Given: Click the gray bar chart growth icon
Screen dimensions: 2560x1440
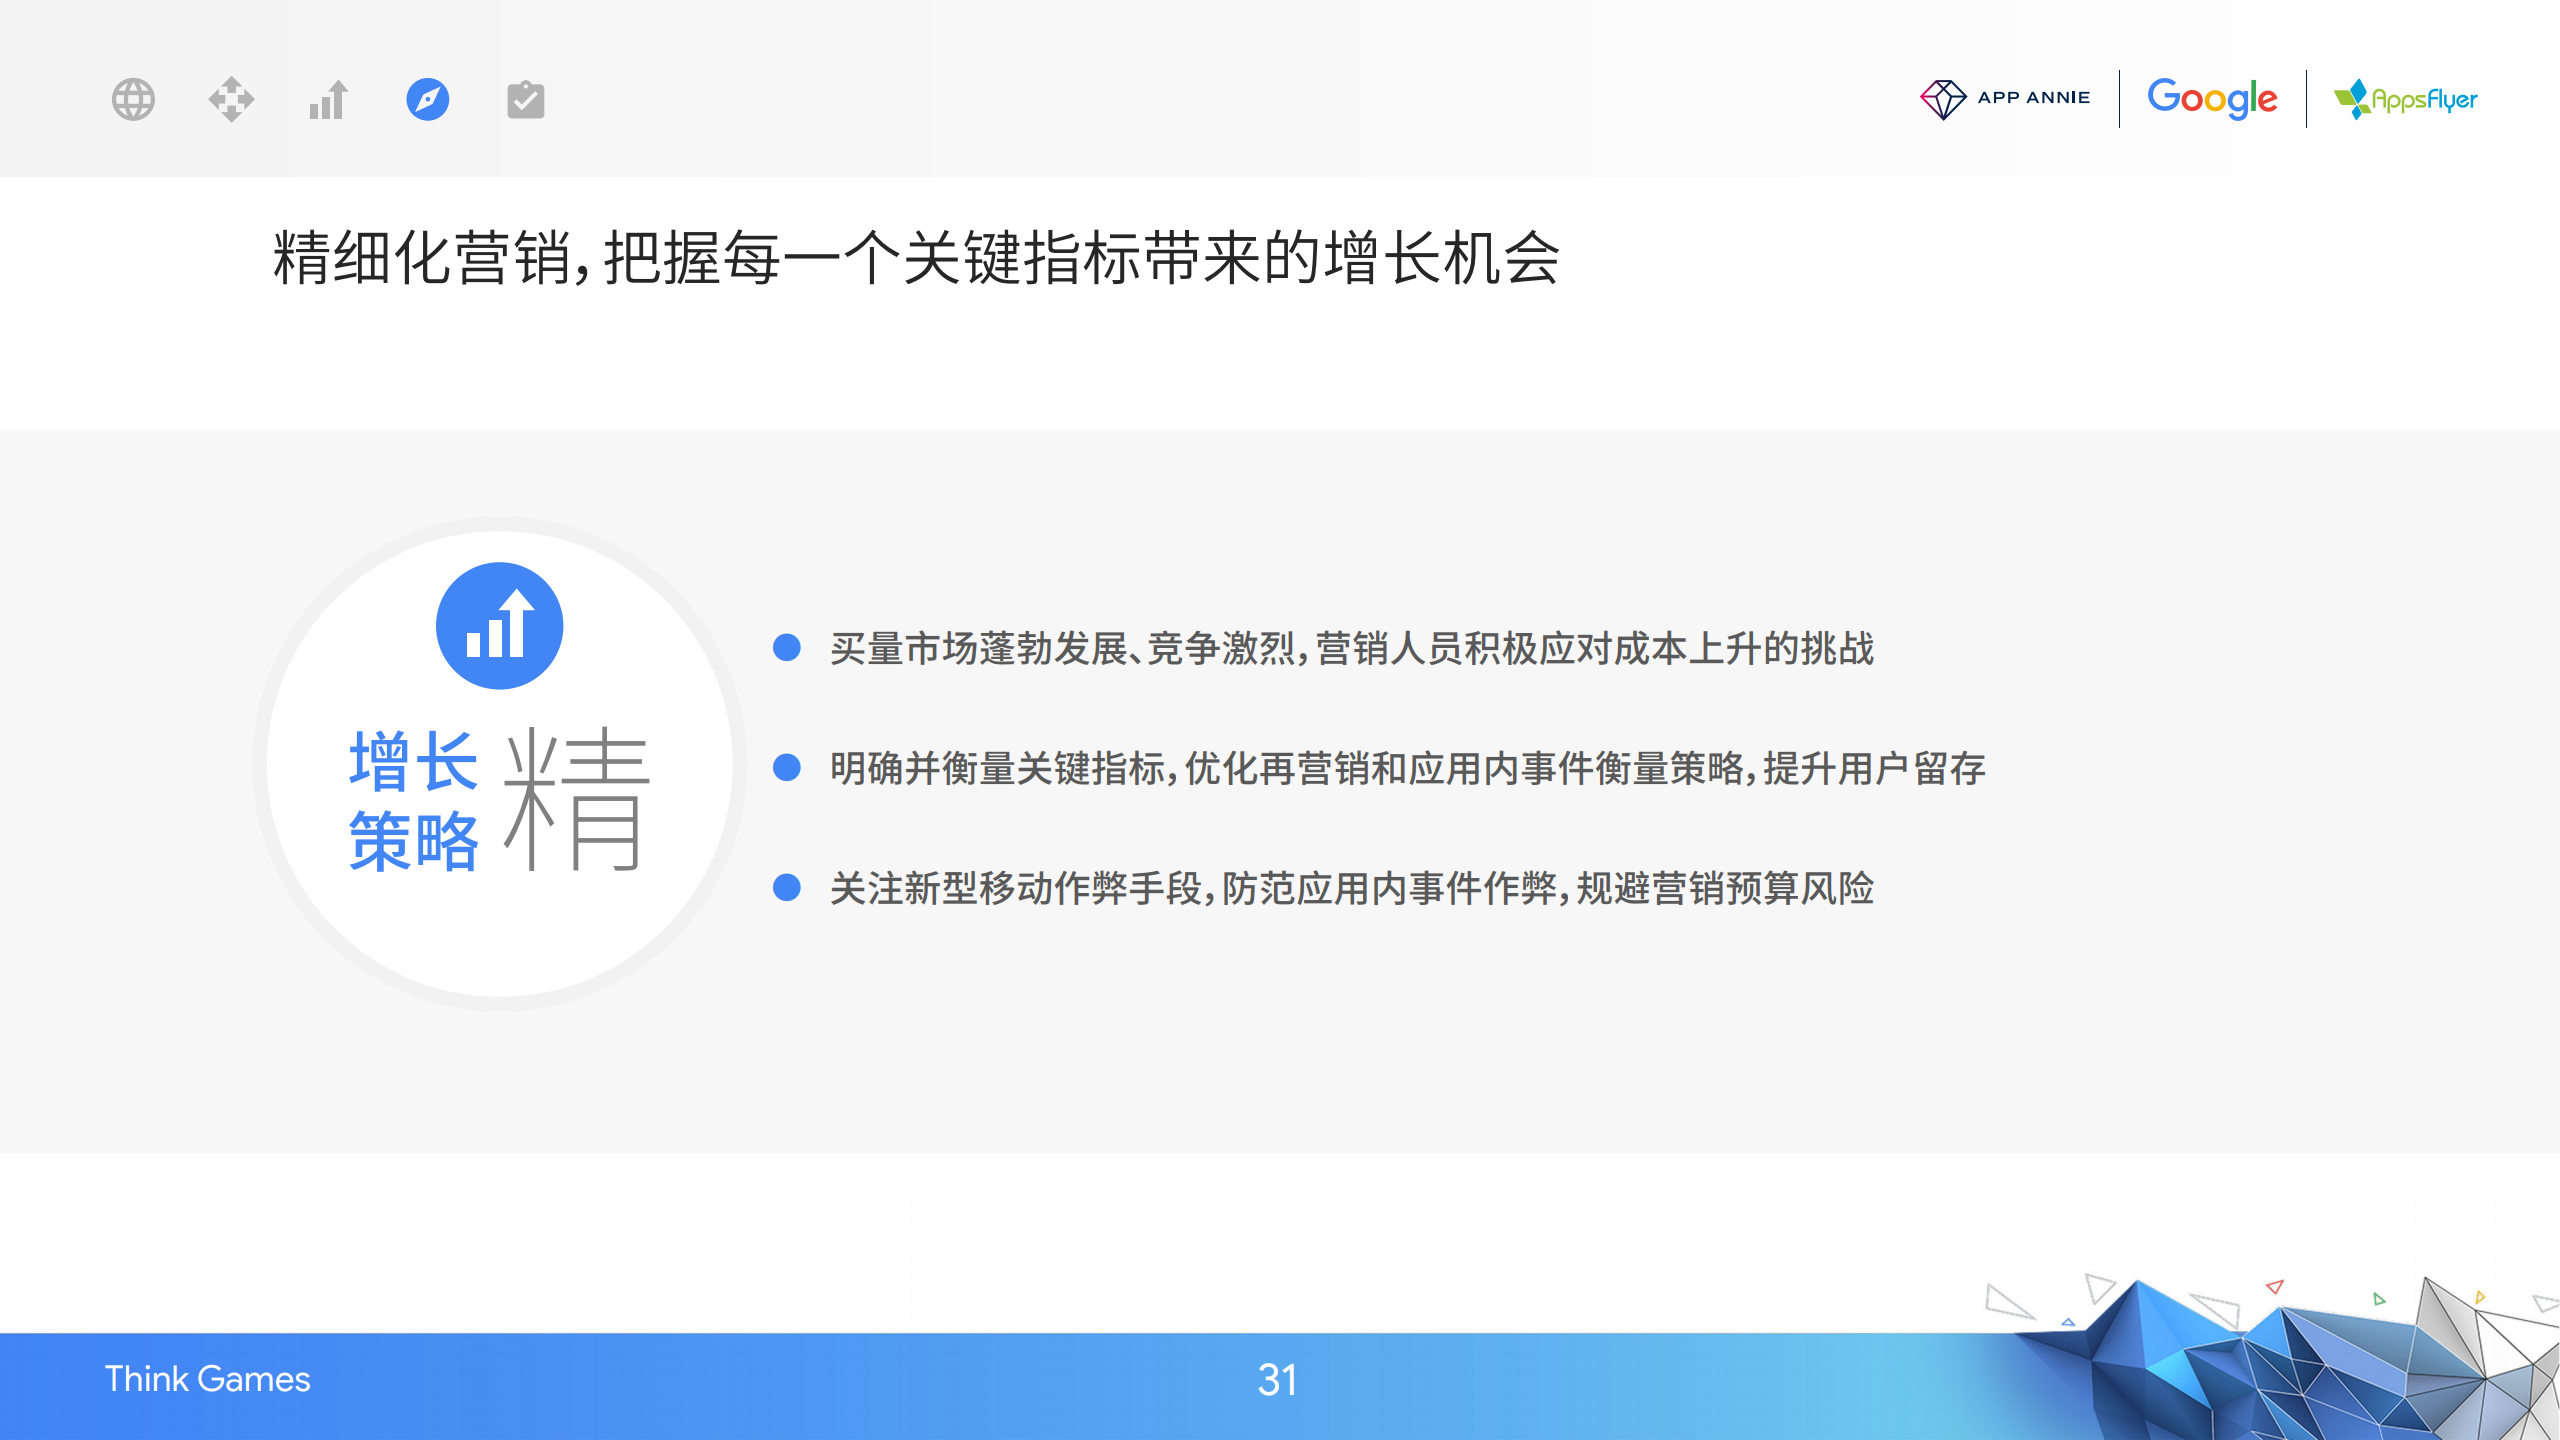Looking at the screenshot, I should [x=328, y=99].
